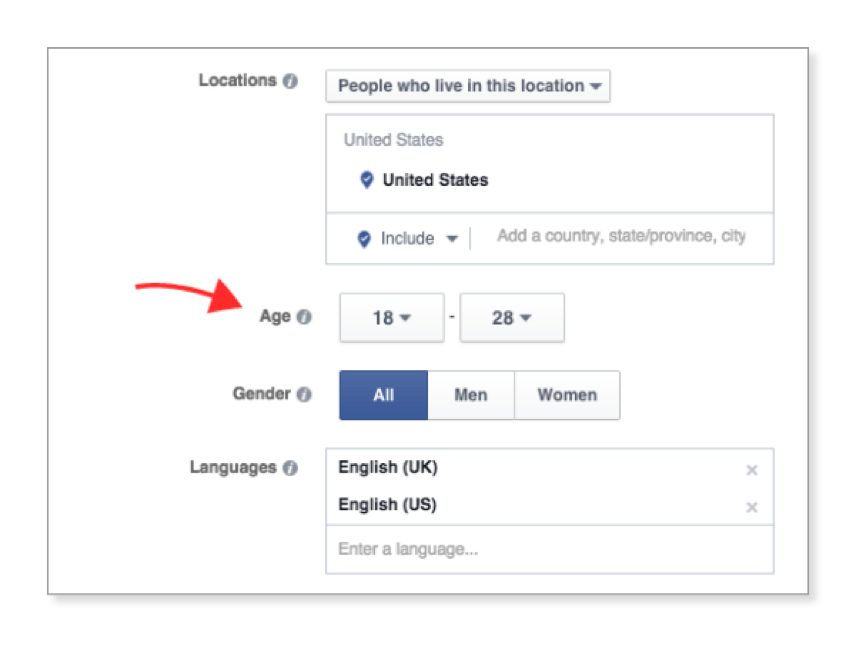
Task: Click the Languages info icon
Action: pyautogui.click(x=290, y=468)
